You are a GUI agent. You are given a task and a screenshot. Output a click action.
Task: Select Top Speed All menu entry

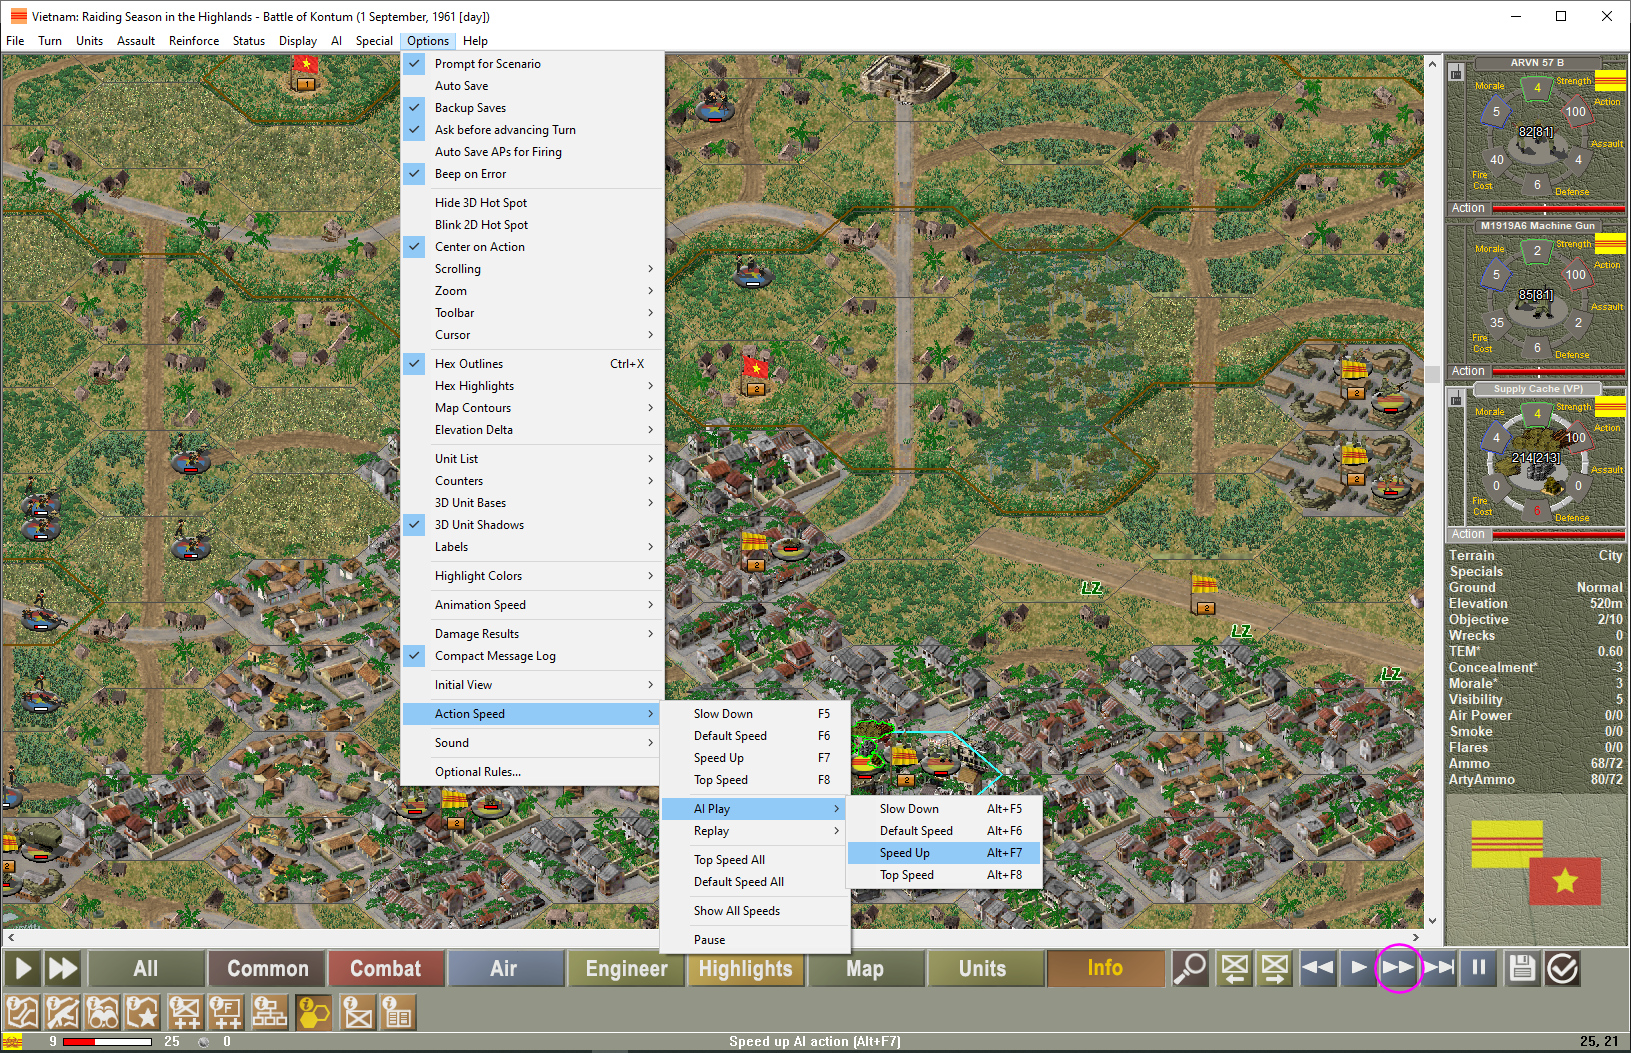(755, 859)
